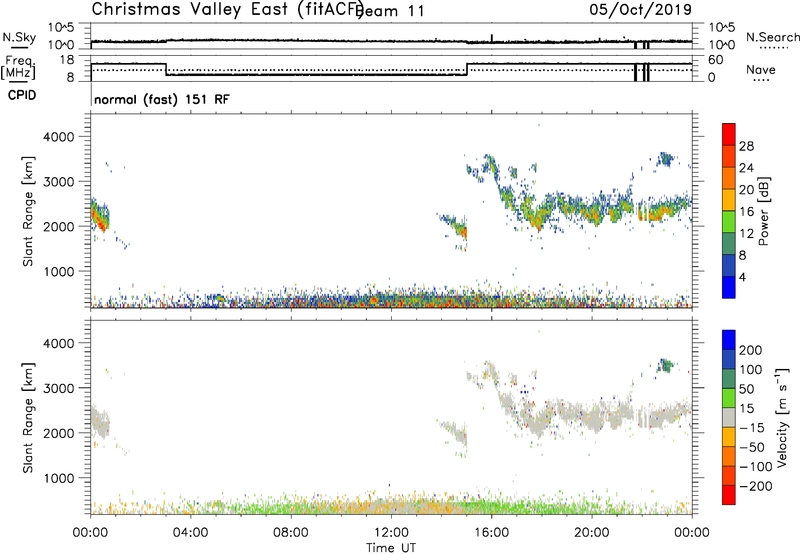Click the 'Nave' legend label
800x554 pixels.
coord(761,70)
